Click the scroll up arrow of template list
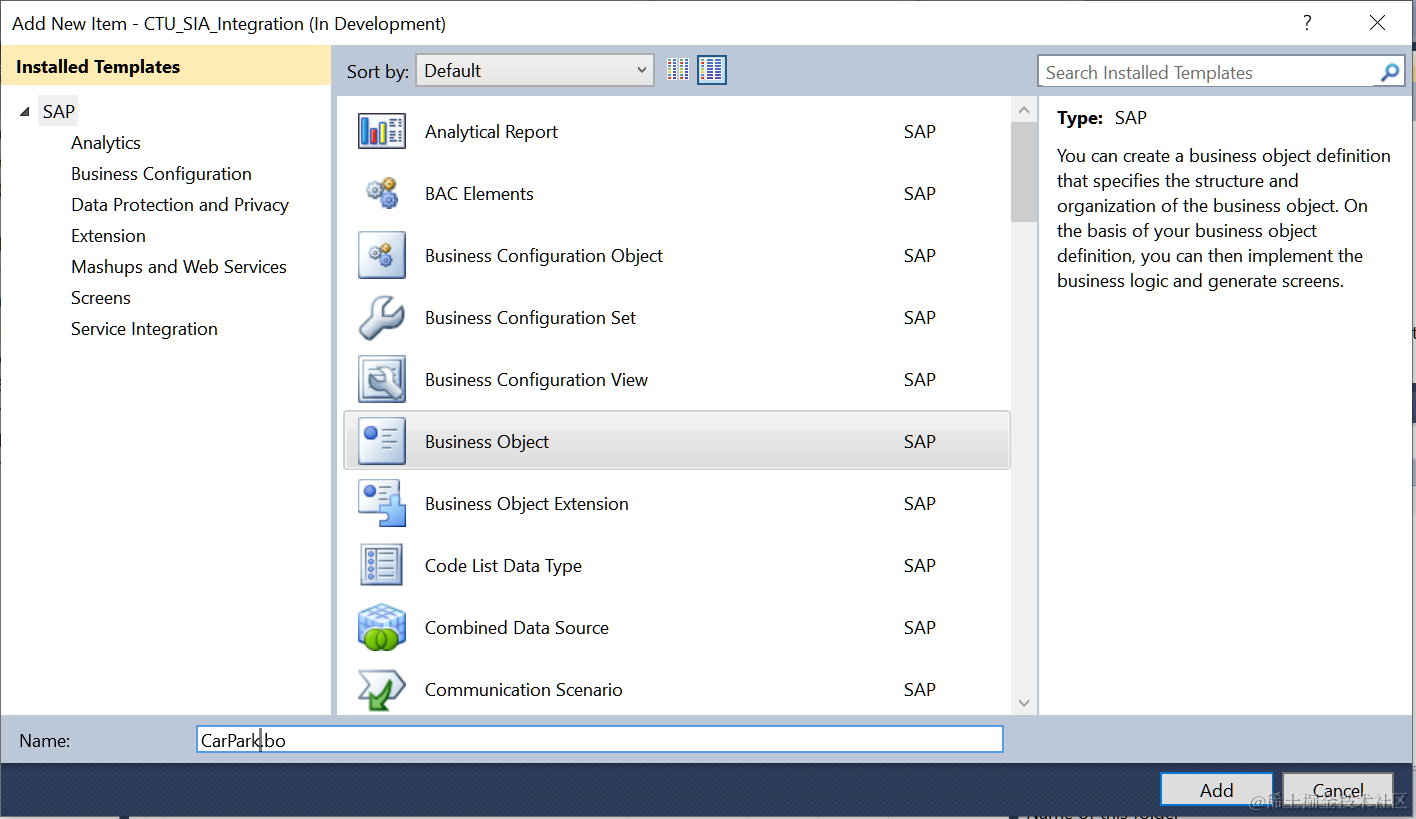This screenshot has height=819, width=1416. tap(1023, 110)
